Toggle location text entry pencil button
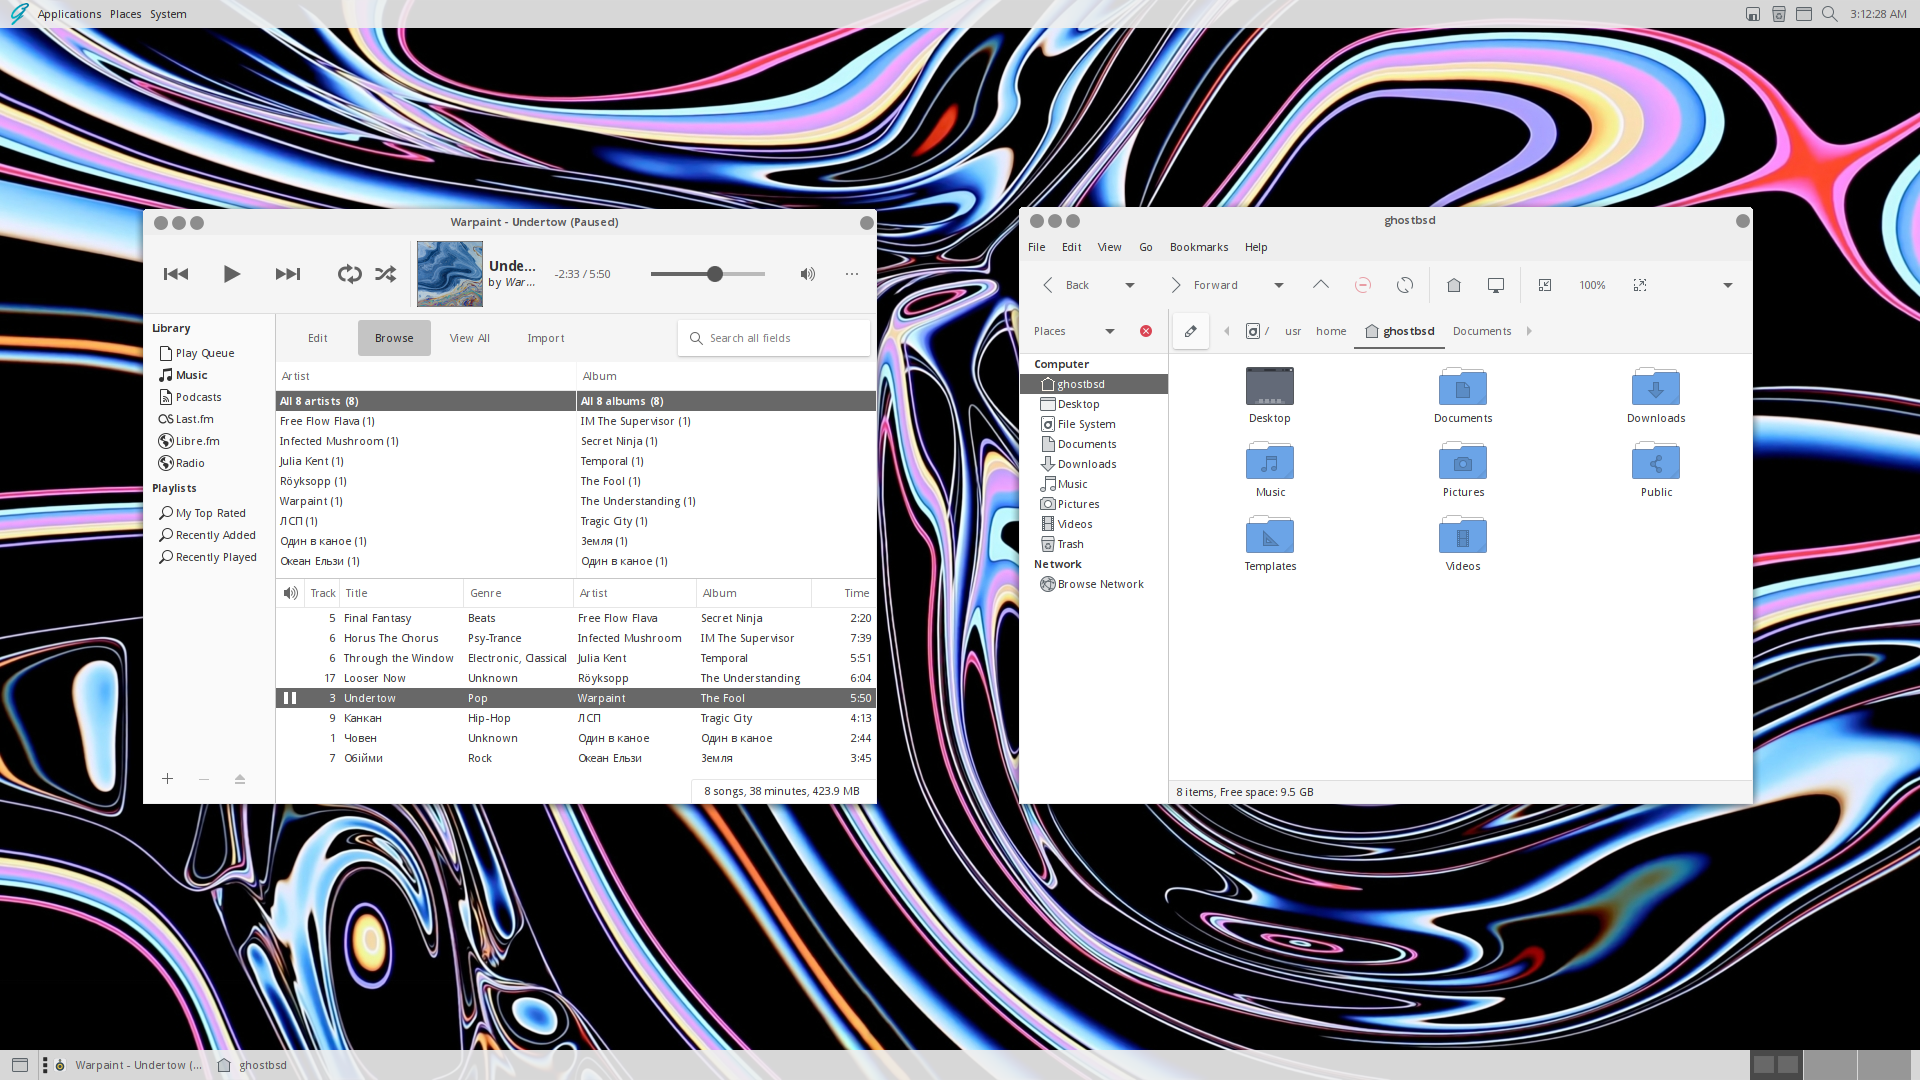The height and width of the screenshot is (1080, 1920). (x=1190, y=331)
